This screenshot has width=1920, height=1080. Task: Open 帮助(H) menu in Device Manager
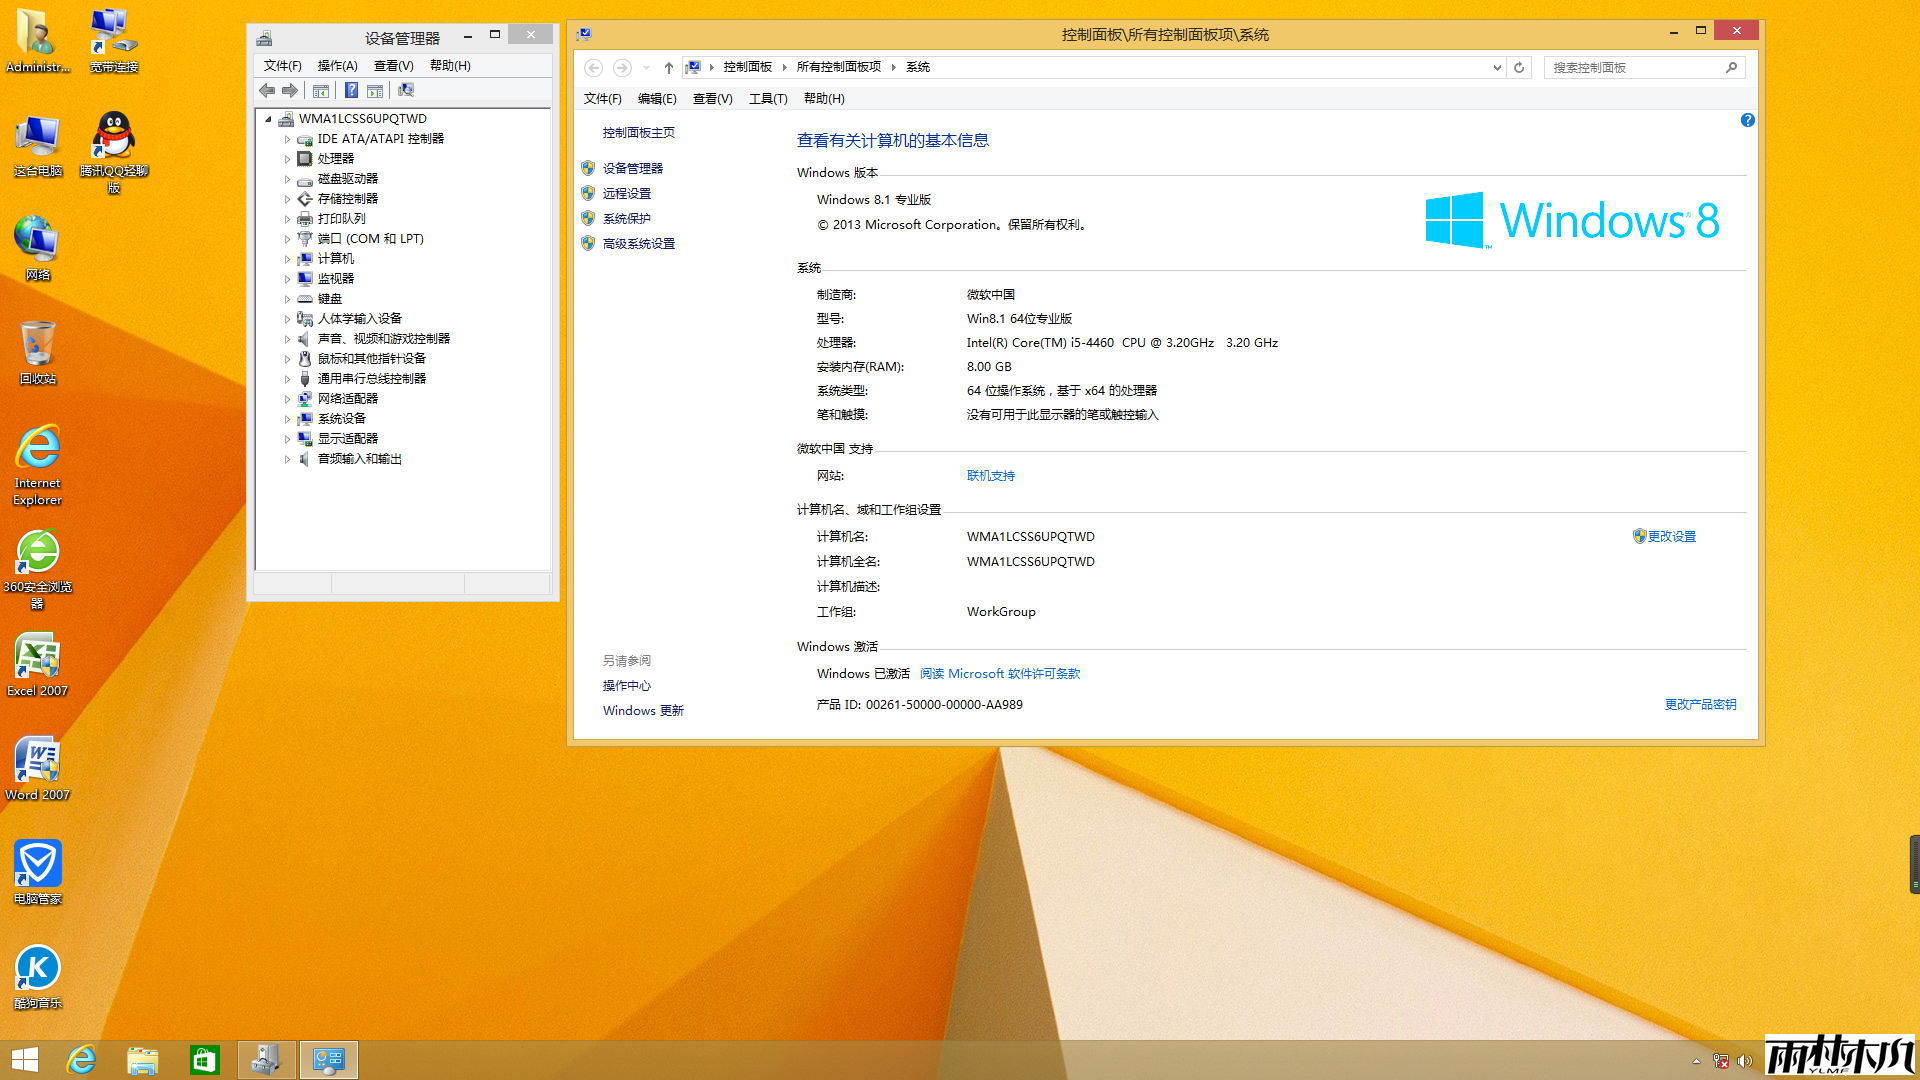pos(450,65)
